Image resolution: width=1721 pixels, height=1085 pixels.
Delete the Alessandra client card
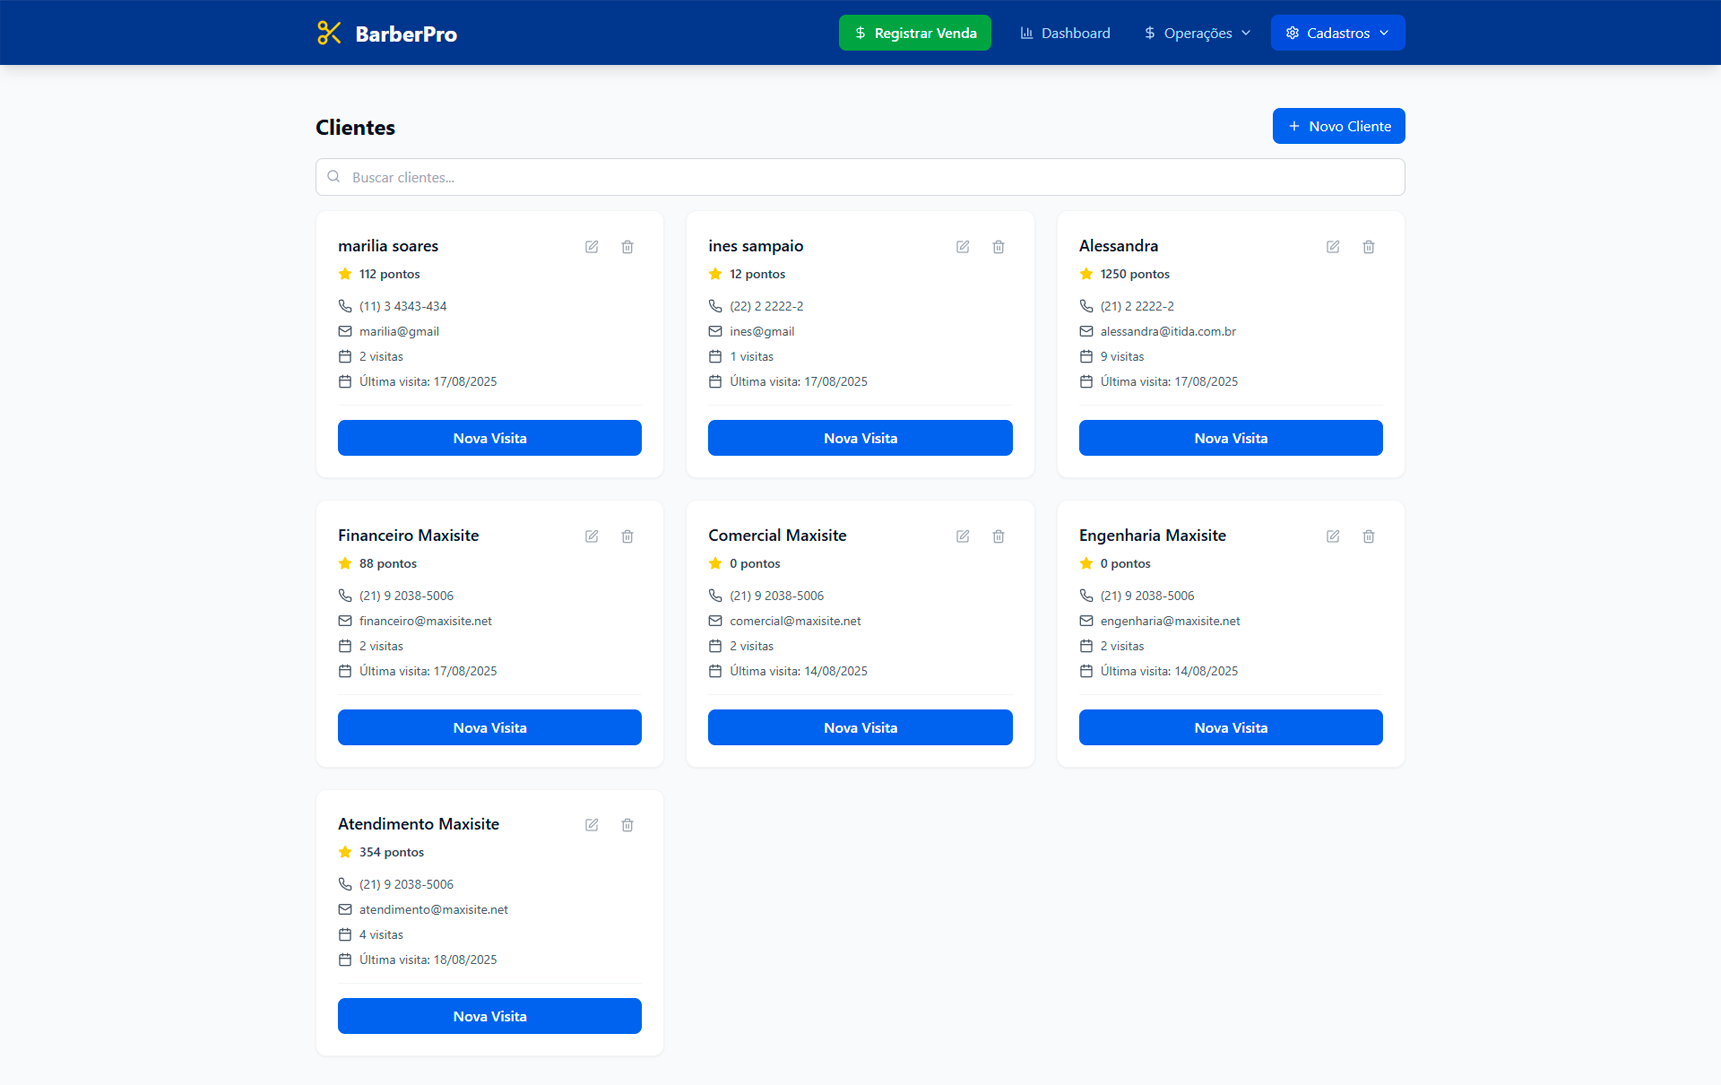[1368, 247]
